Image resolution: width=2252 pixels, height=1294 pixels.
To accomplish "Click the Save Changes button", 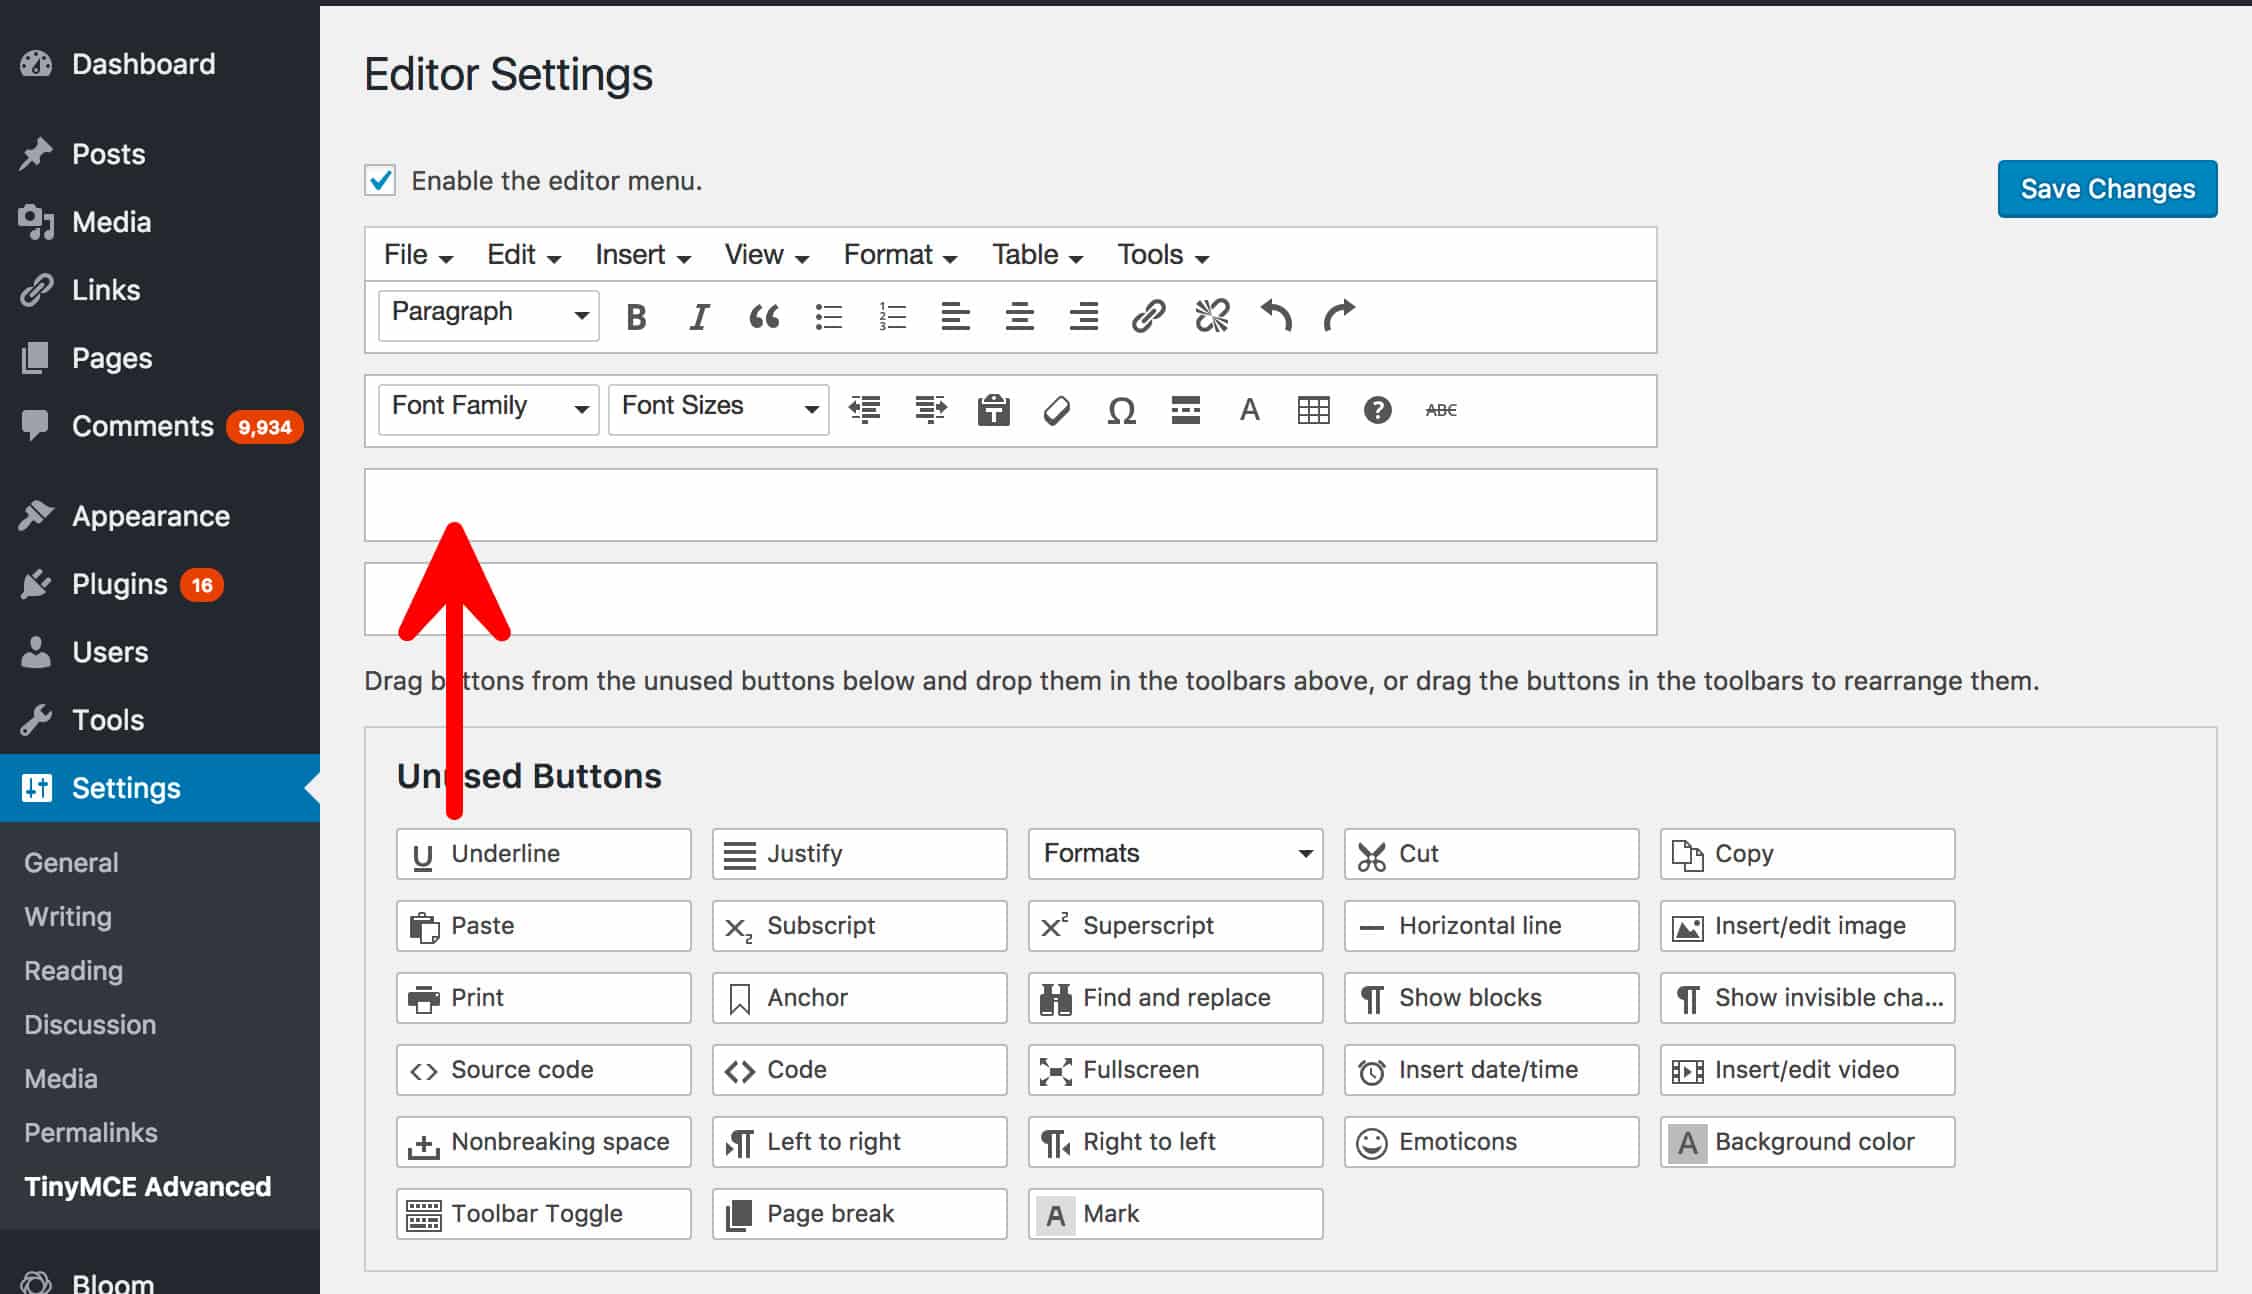I will 2108,187.
